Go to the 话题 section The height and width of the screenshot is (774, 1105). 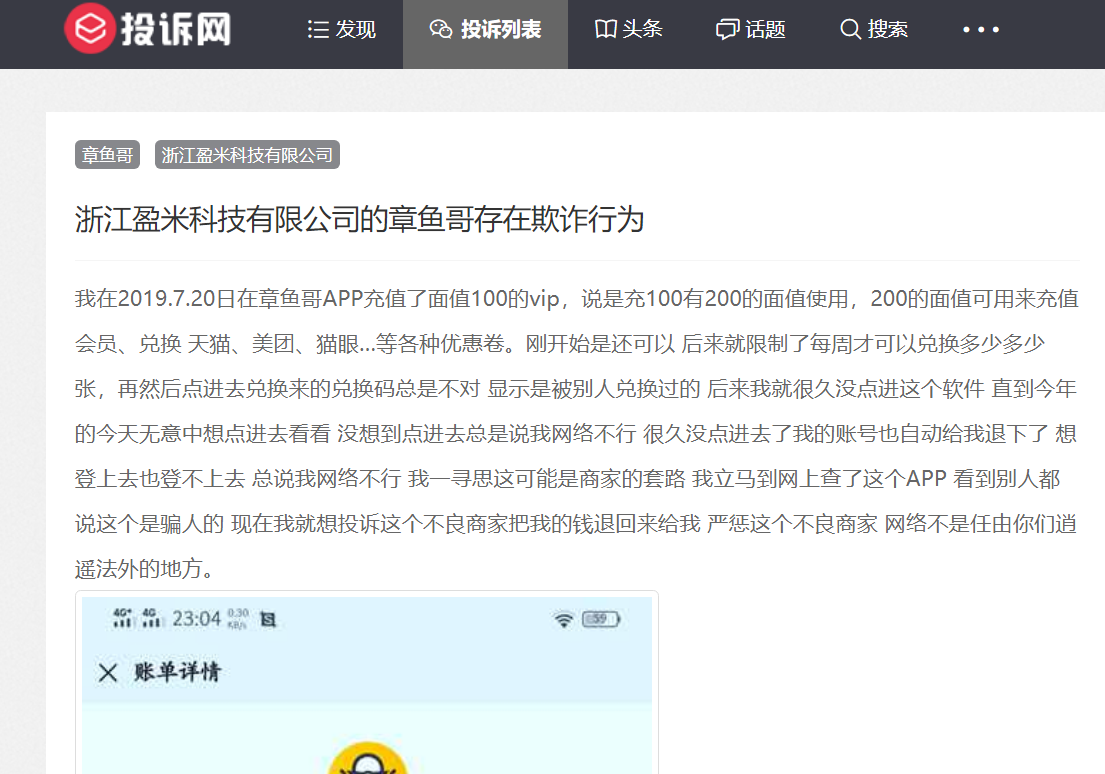(751, 30)
